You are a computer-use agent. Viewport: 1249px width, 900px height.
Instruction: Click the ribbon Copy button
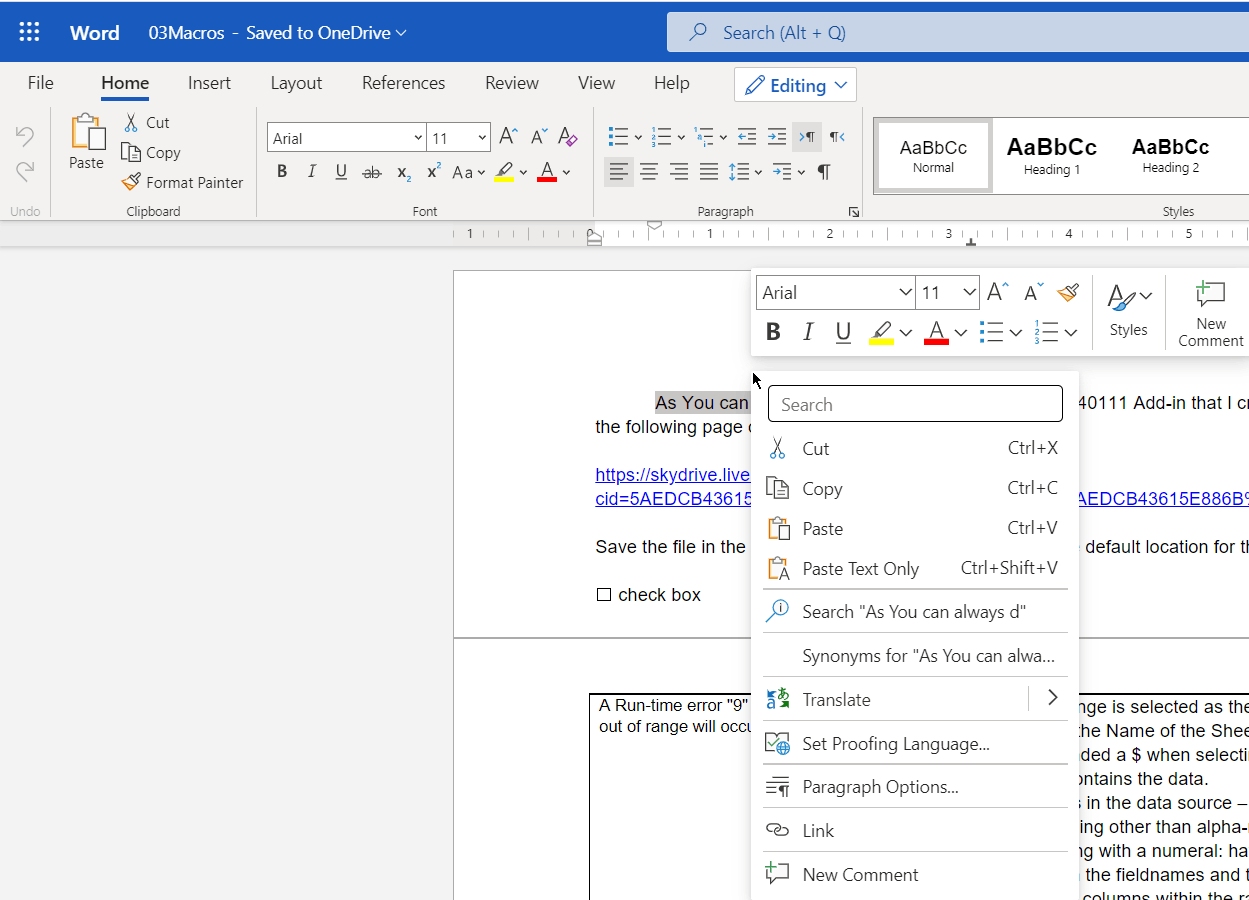click(x=151, y=152)
